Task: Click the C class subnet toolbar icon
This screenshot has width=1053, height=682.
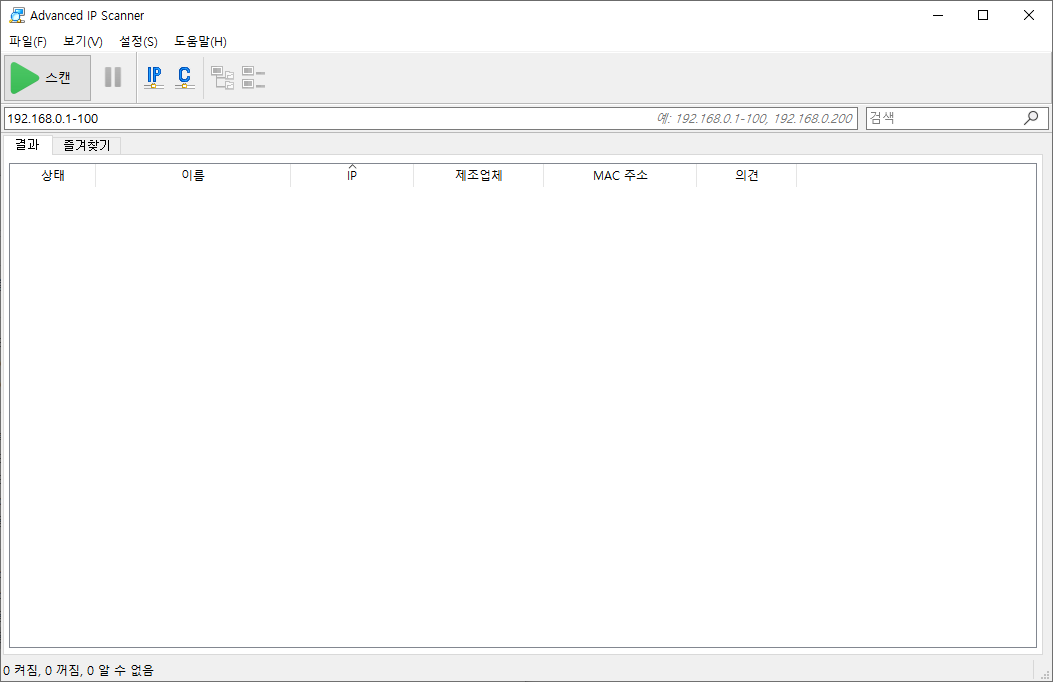Action: click(184, 77)
